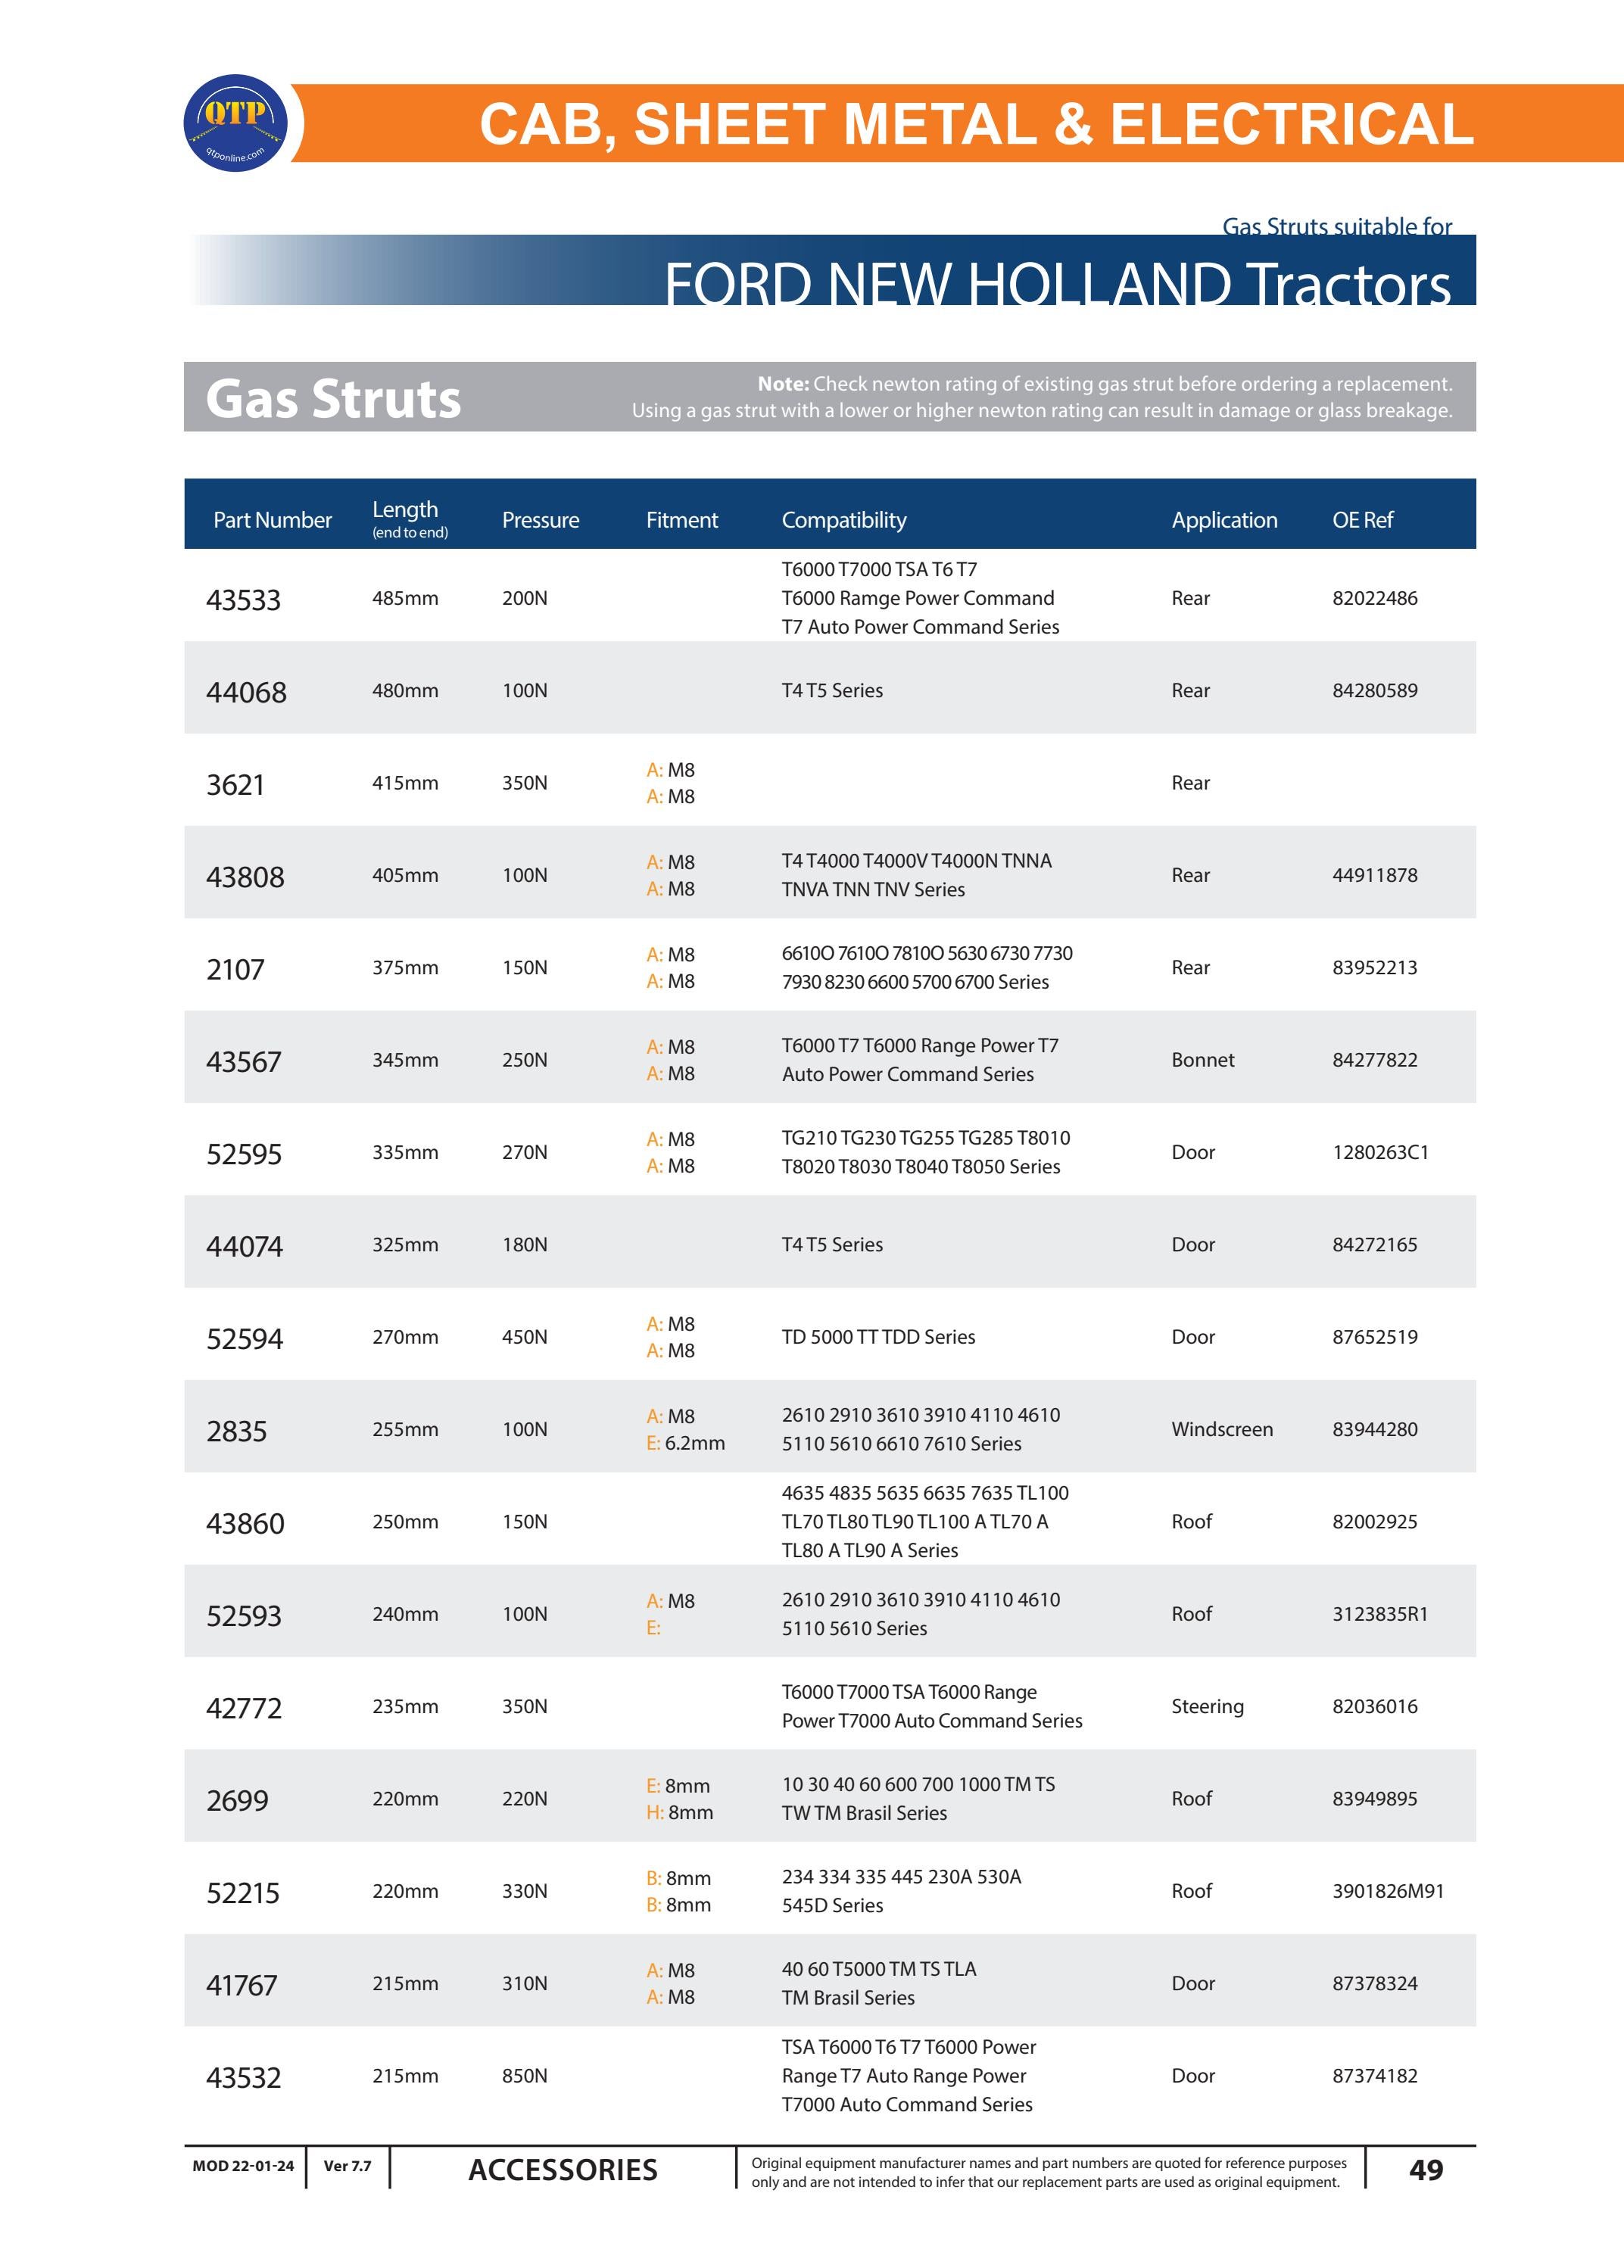
Task: Click OE reference 3901826M91
Action: pyautogui.click(x=1387, y=1891)
